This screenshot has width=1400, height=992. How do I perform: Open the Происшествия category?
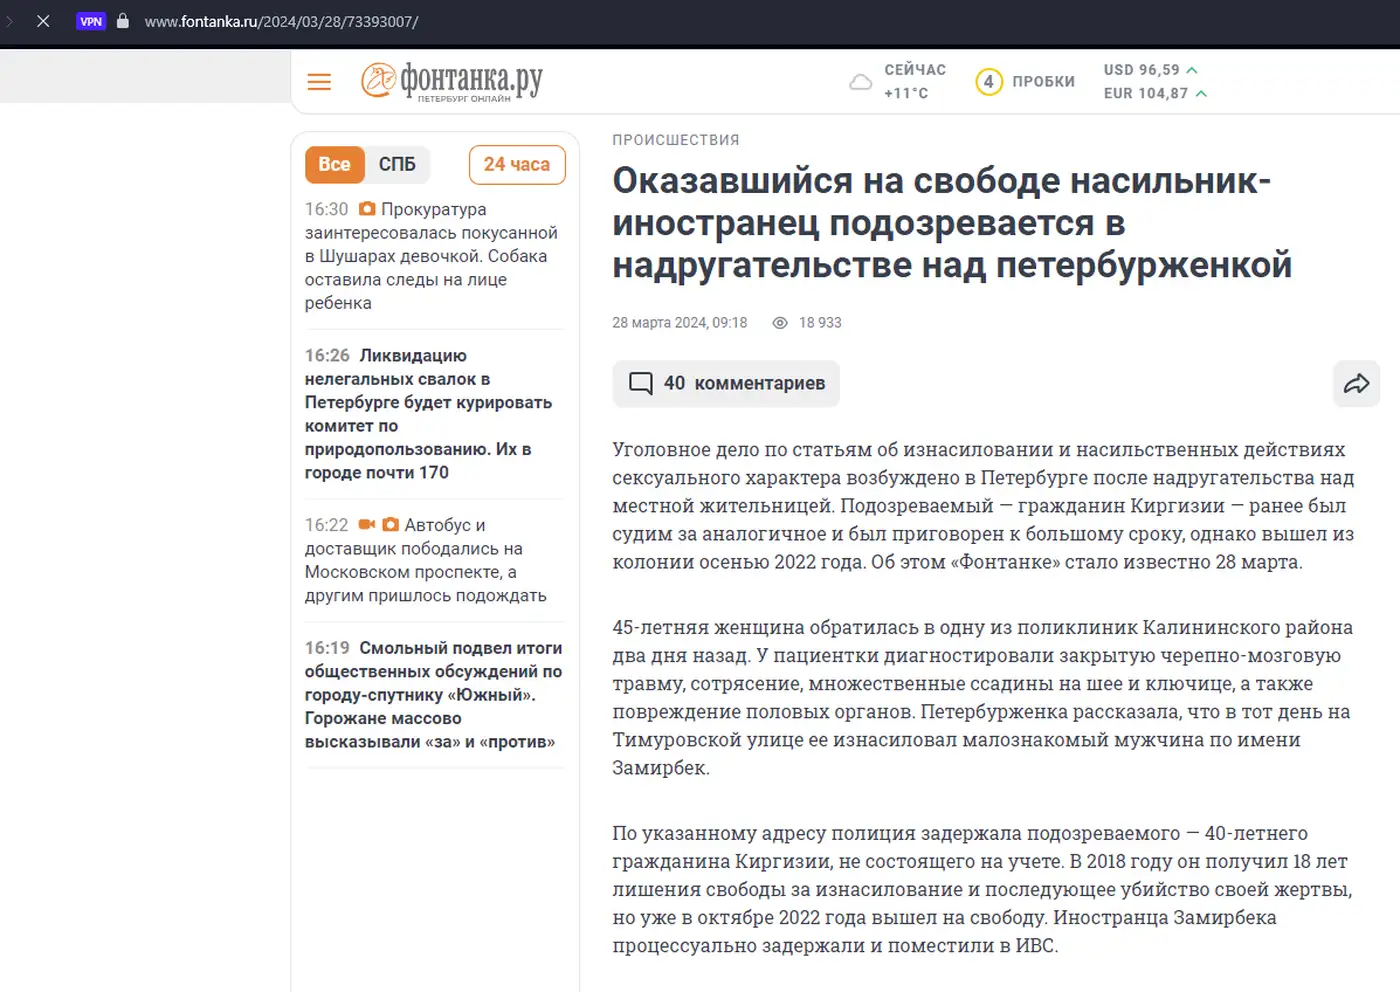[x=676, y=140]
